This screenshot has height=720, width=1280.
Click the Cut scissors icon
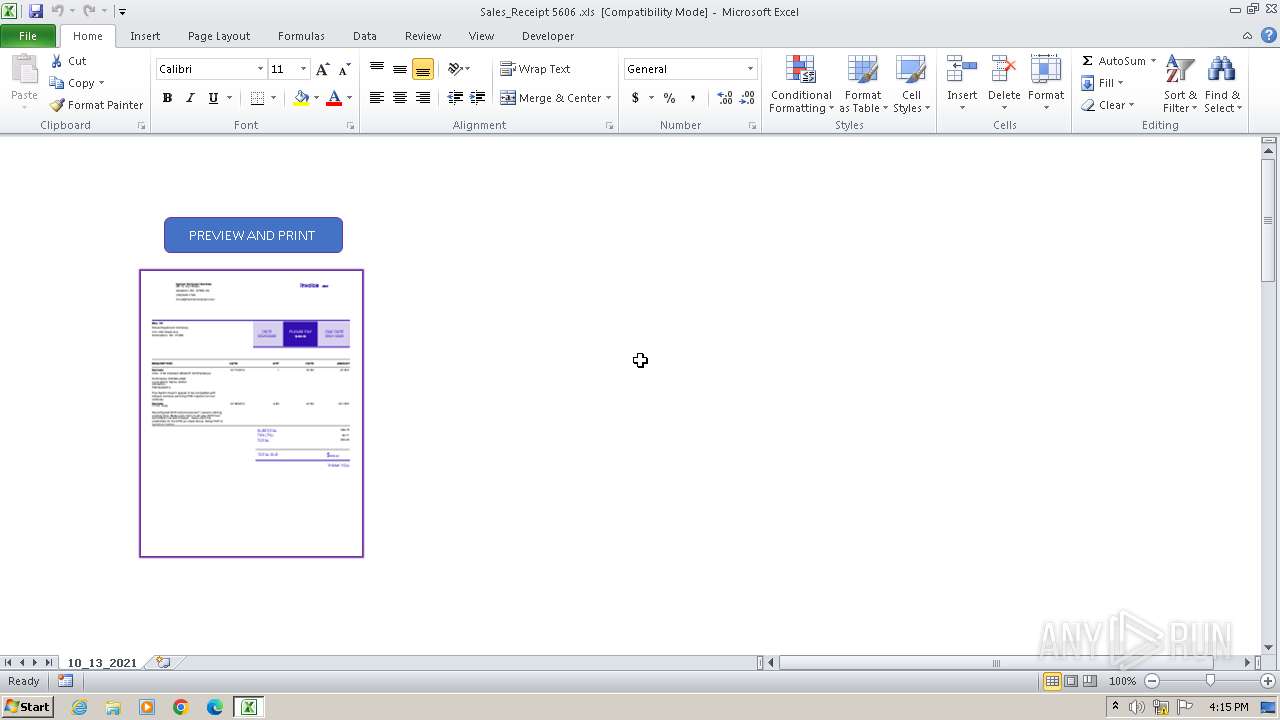click(x=57, y=61)
